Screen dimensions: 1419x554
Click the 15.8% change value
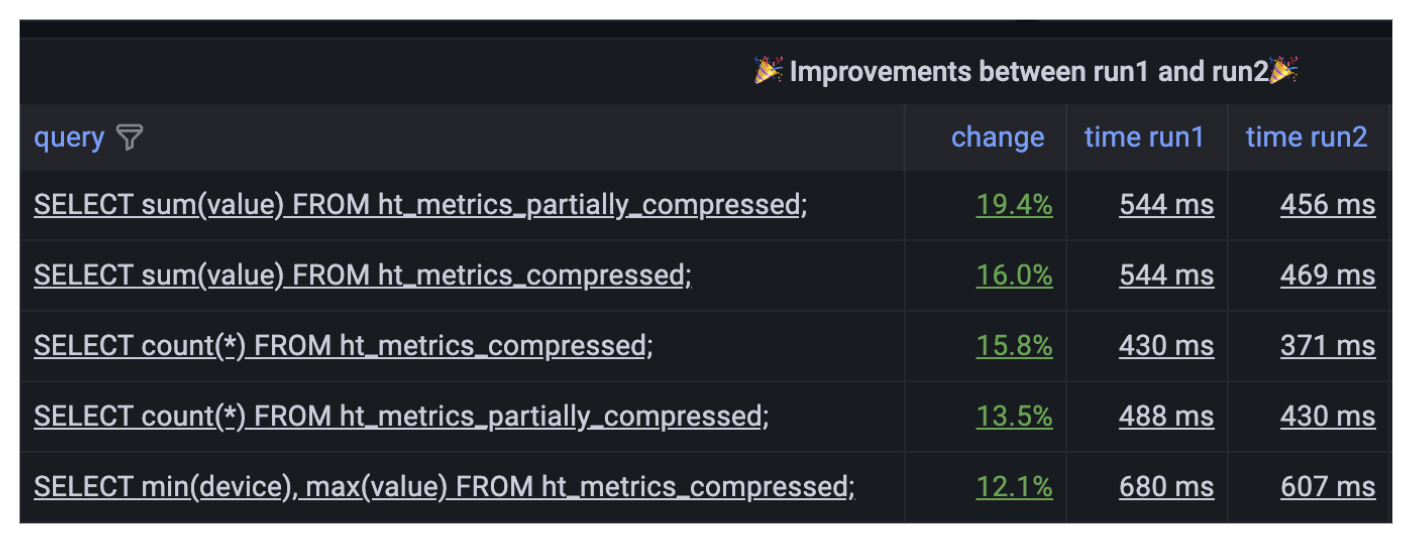(1014, 346)
